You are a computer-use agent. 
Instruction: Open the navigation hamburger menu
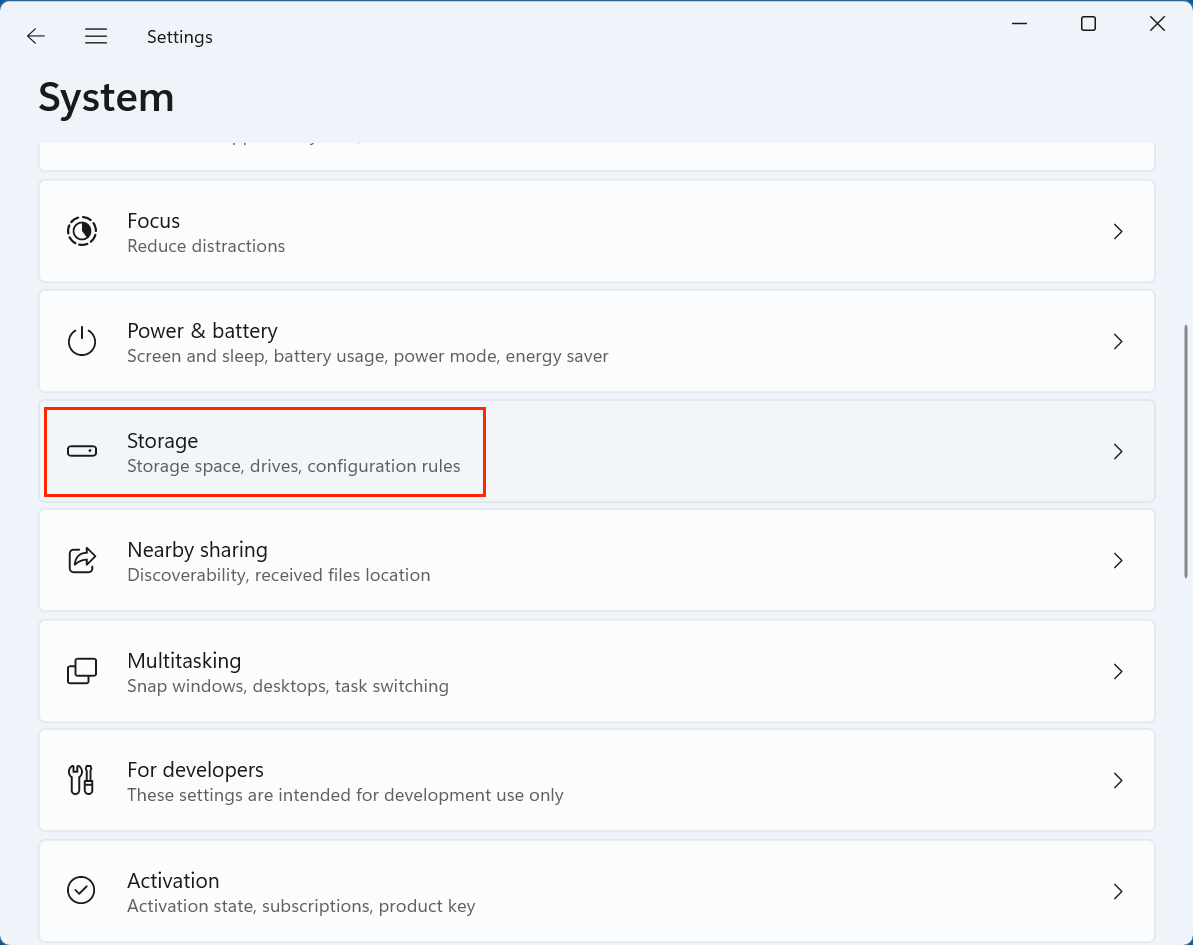96,36
